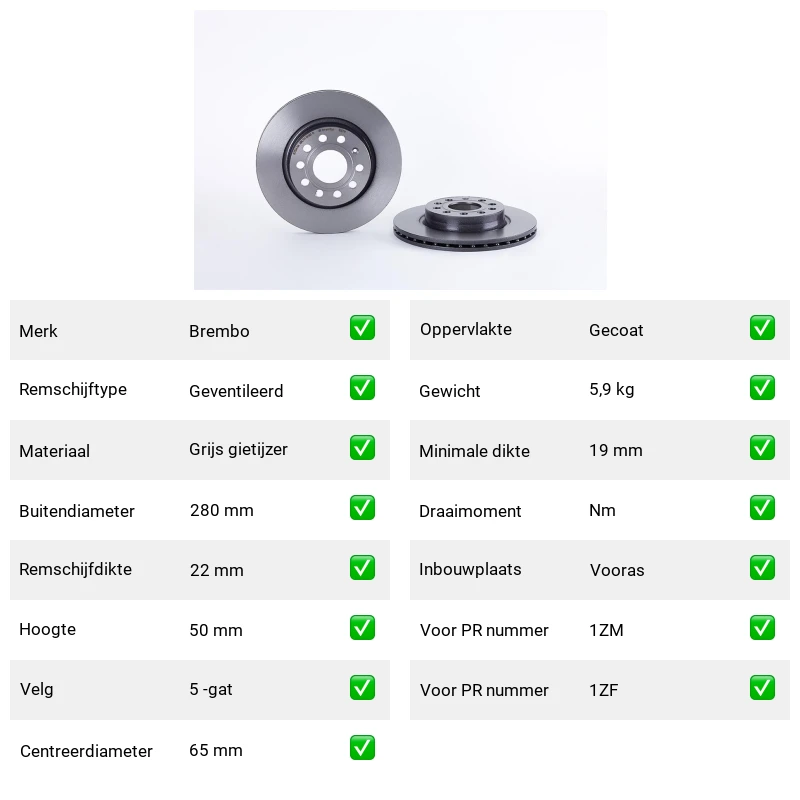
Task: Click checkmark in the Minimale dikte row
Action: [762, 447]
